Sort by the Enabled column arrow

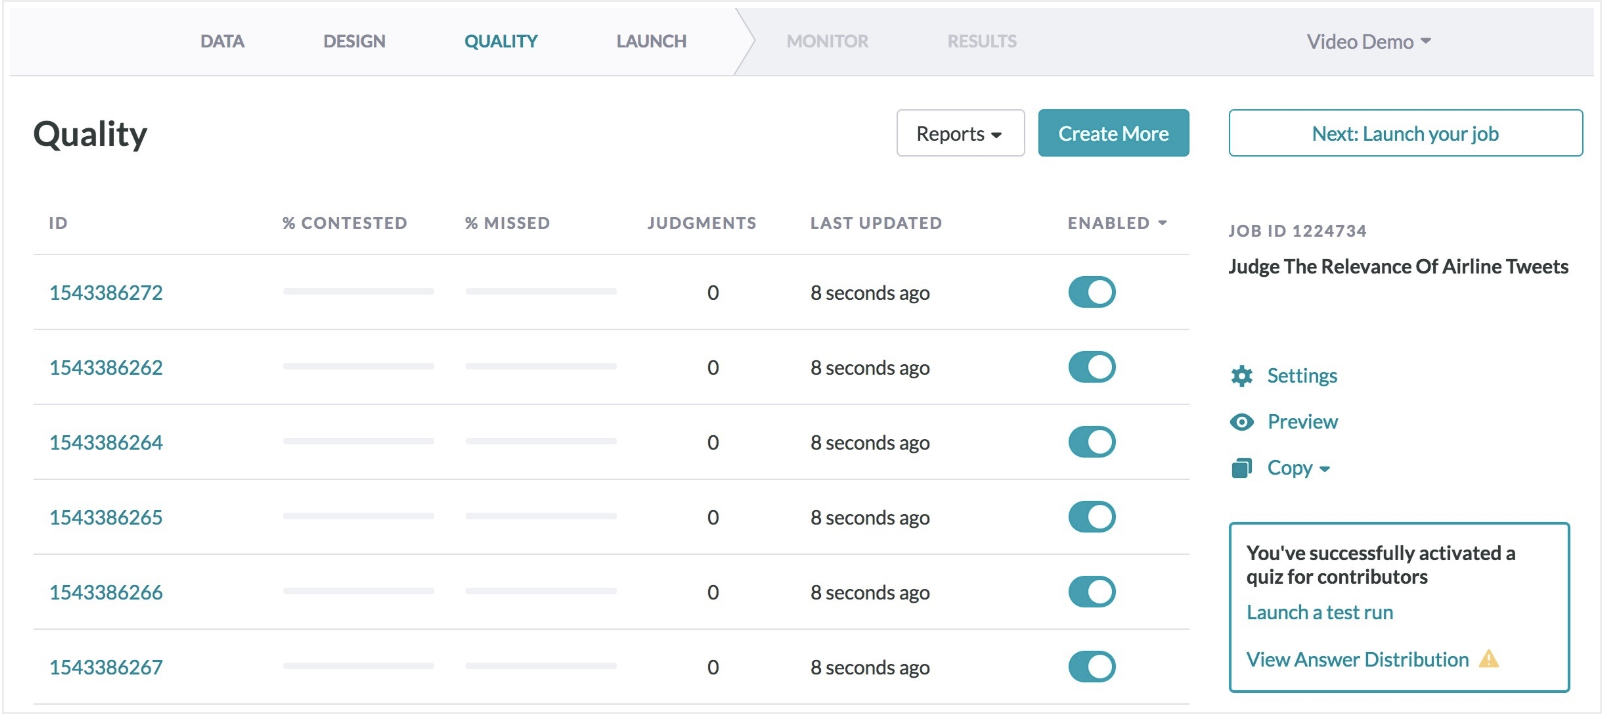point(1162,223)
